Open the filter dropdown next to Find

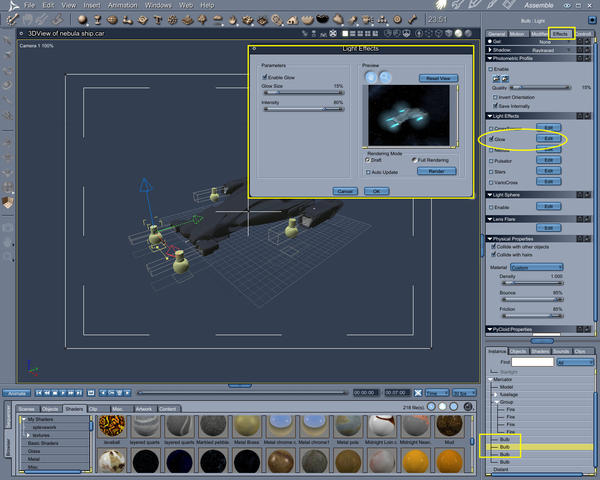click(x=575, y=362)
